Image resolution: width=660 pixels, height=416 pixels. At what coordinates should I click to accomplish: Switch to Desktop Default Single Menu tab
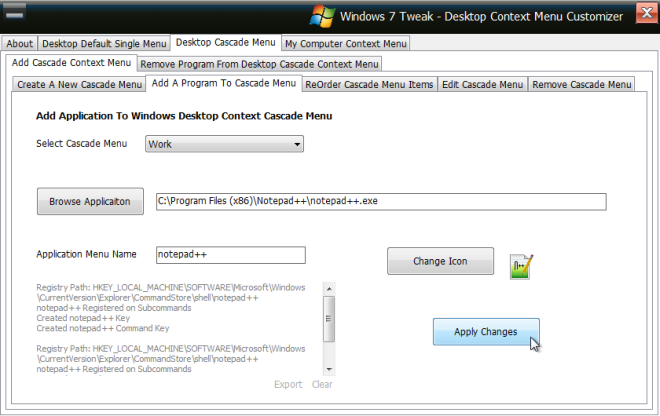coord(104,43)
